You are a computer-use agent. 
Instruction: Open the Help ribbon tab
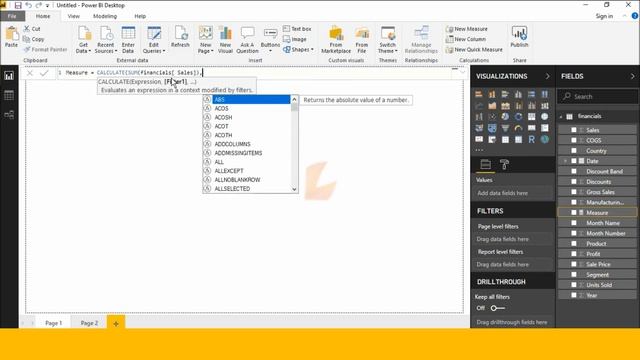[140, 16]
